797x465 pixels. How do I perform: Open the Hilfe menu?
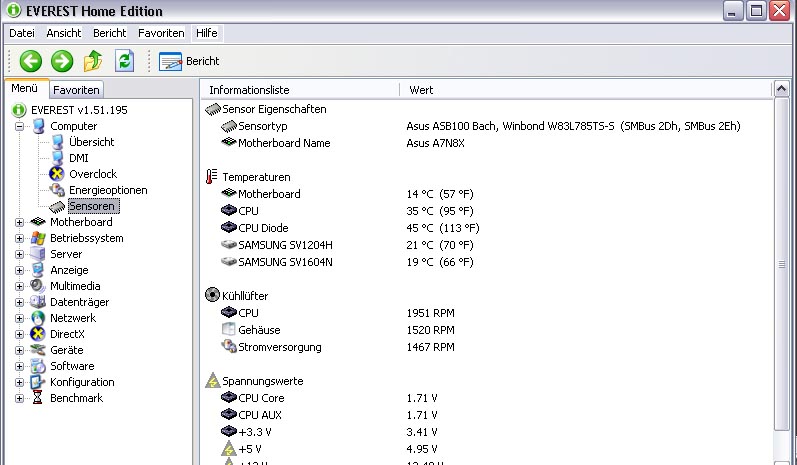pyautogui.click(x=207, y=33)
